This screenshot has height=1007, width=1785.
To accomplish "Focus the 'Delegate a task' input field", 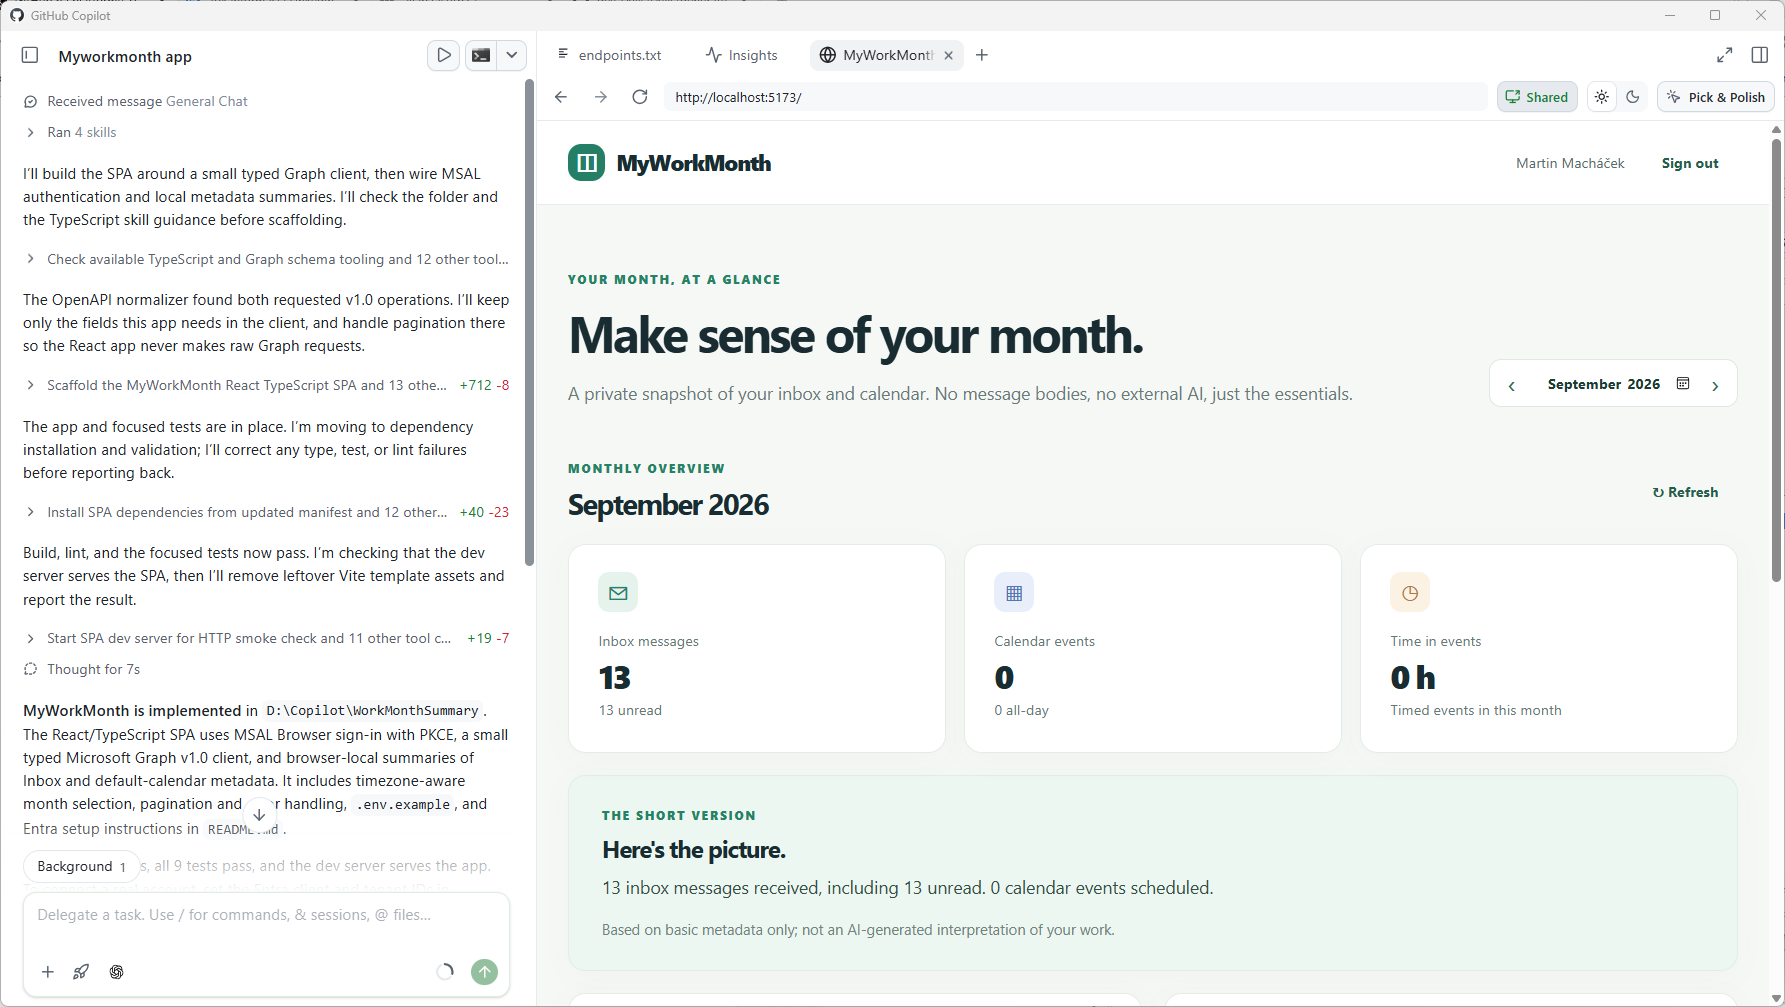I will (266, 915).
